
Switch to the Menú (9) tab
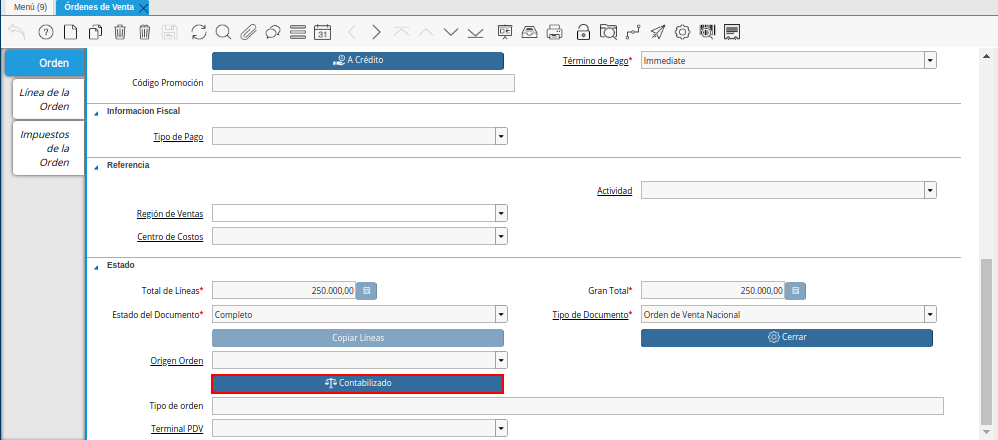(x=31, y=7)
